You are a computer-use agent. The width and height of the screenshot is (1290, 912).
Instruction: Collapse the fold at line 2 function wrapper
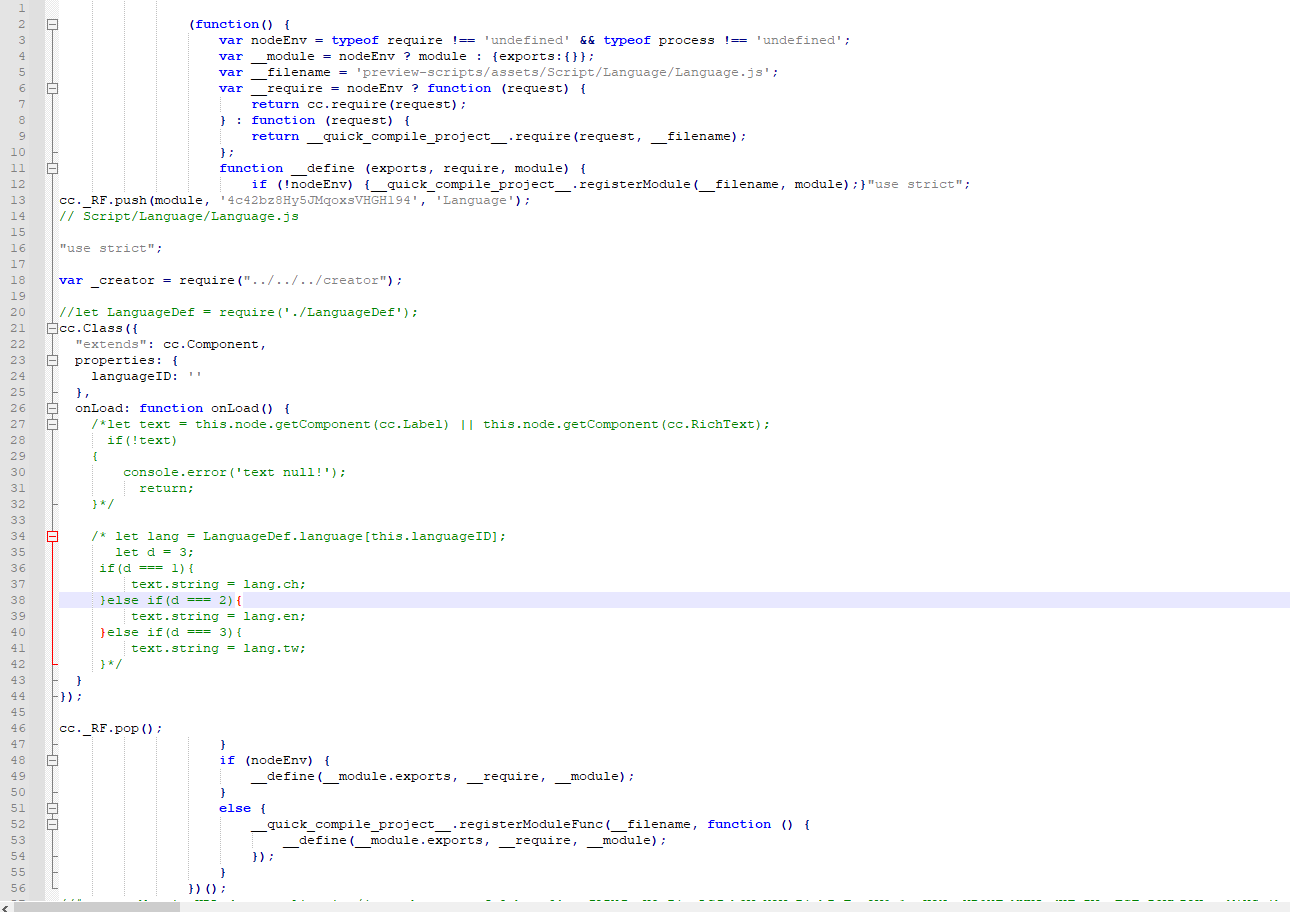[x=52, y=24]
